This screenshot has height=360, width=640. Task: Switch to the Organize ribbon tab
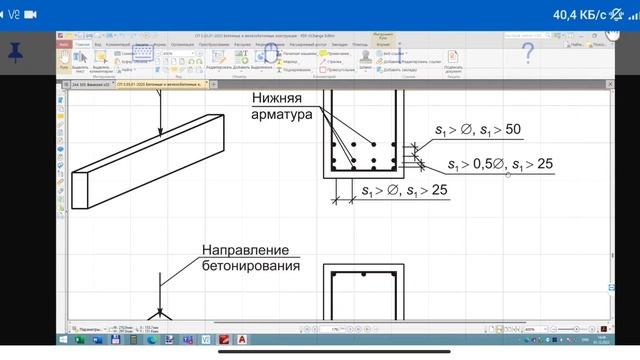182,44
